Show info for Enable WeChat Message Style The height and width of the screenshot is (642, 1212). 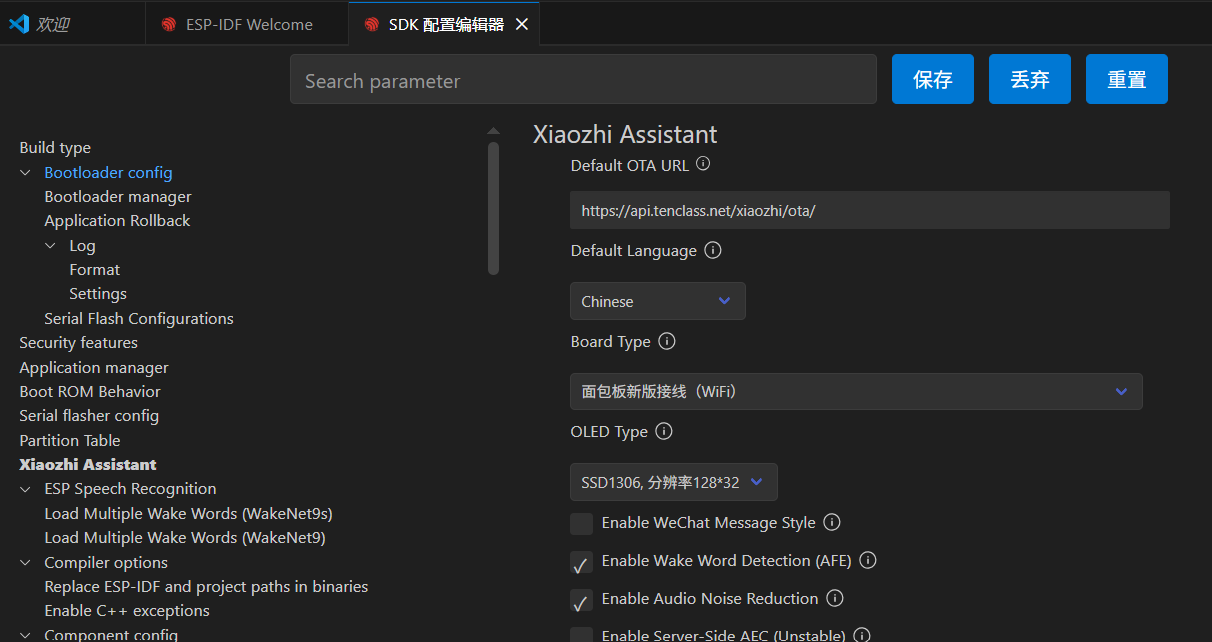tap(832, 522)
